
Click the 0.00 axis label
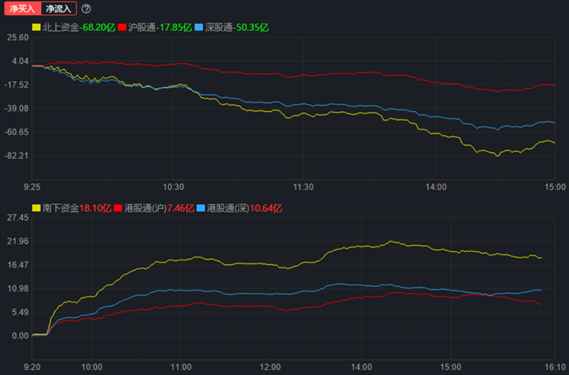click(x=20, y=336)
